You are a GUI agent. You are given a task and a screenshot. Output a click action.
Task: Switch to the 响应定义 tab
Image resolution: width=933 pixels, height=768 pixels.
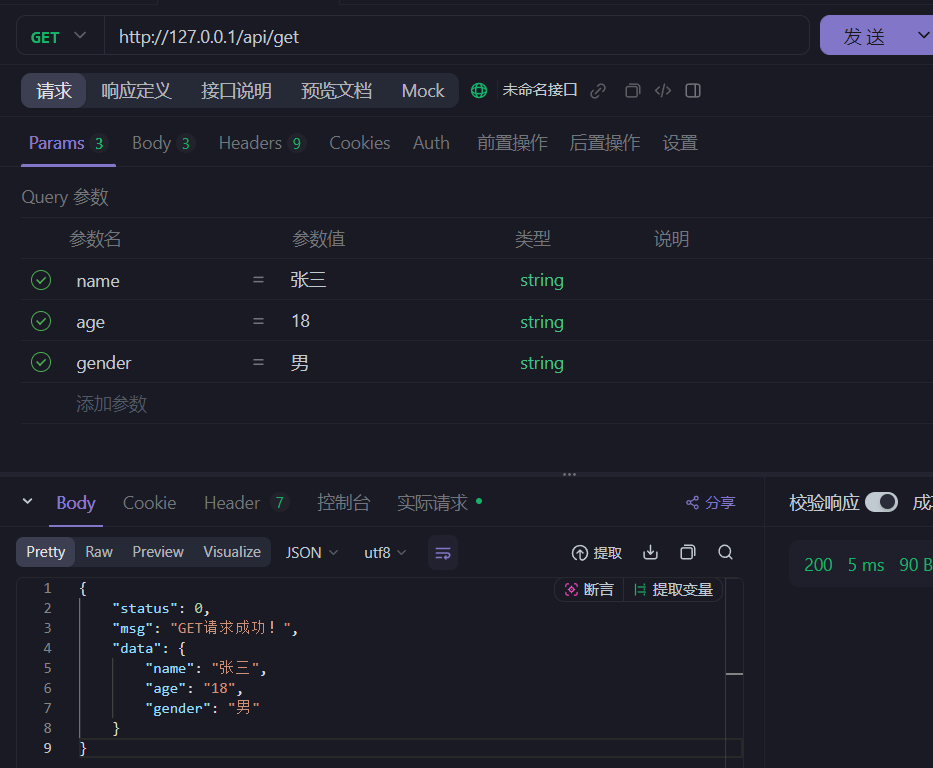tap(136, 90)
